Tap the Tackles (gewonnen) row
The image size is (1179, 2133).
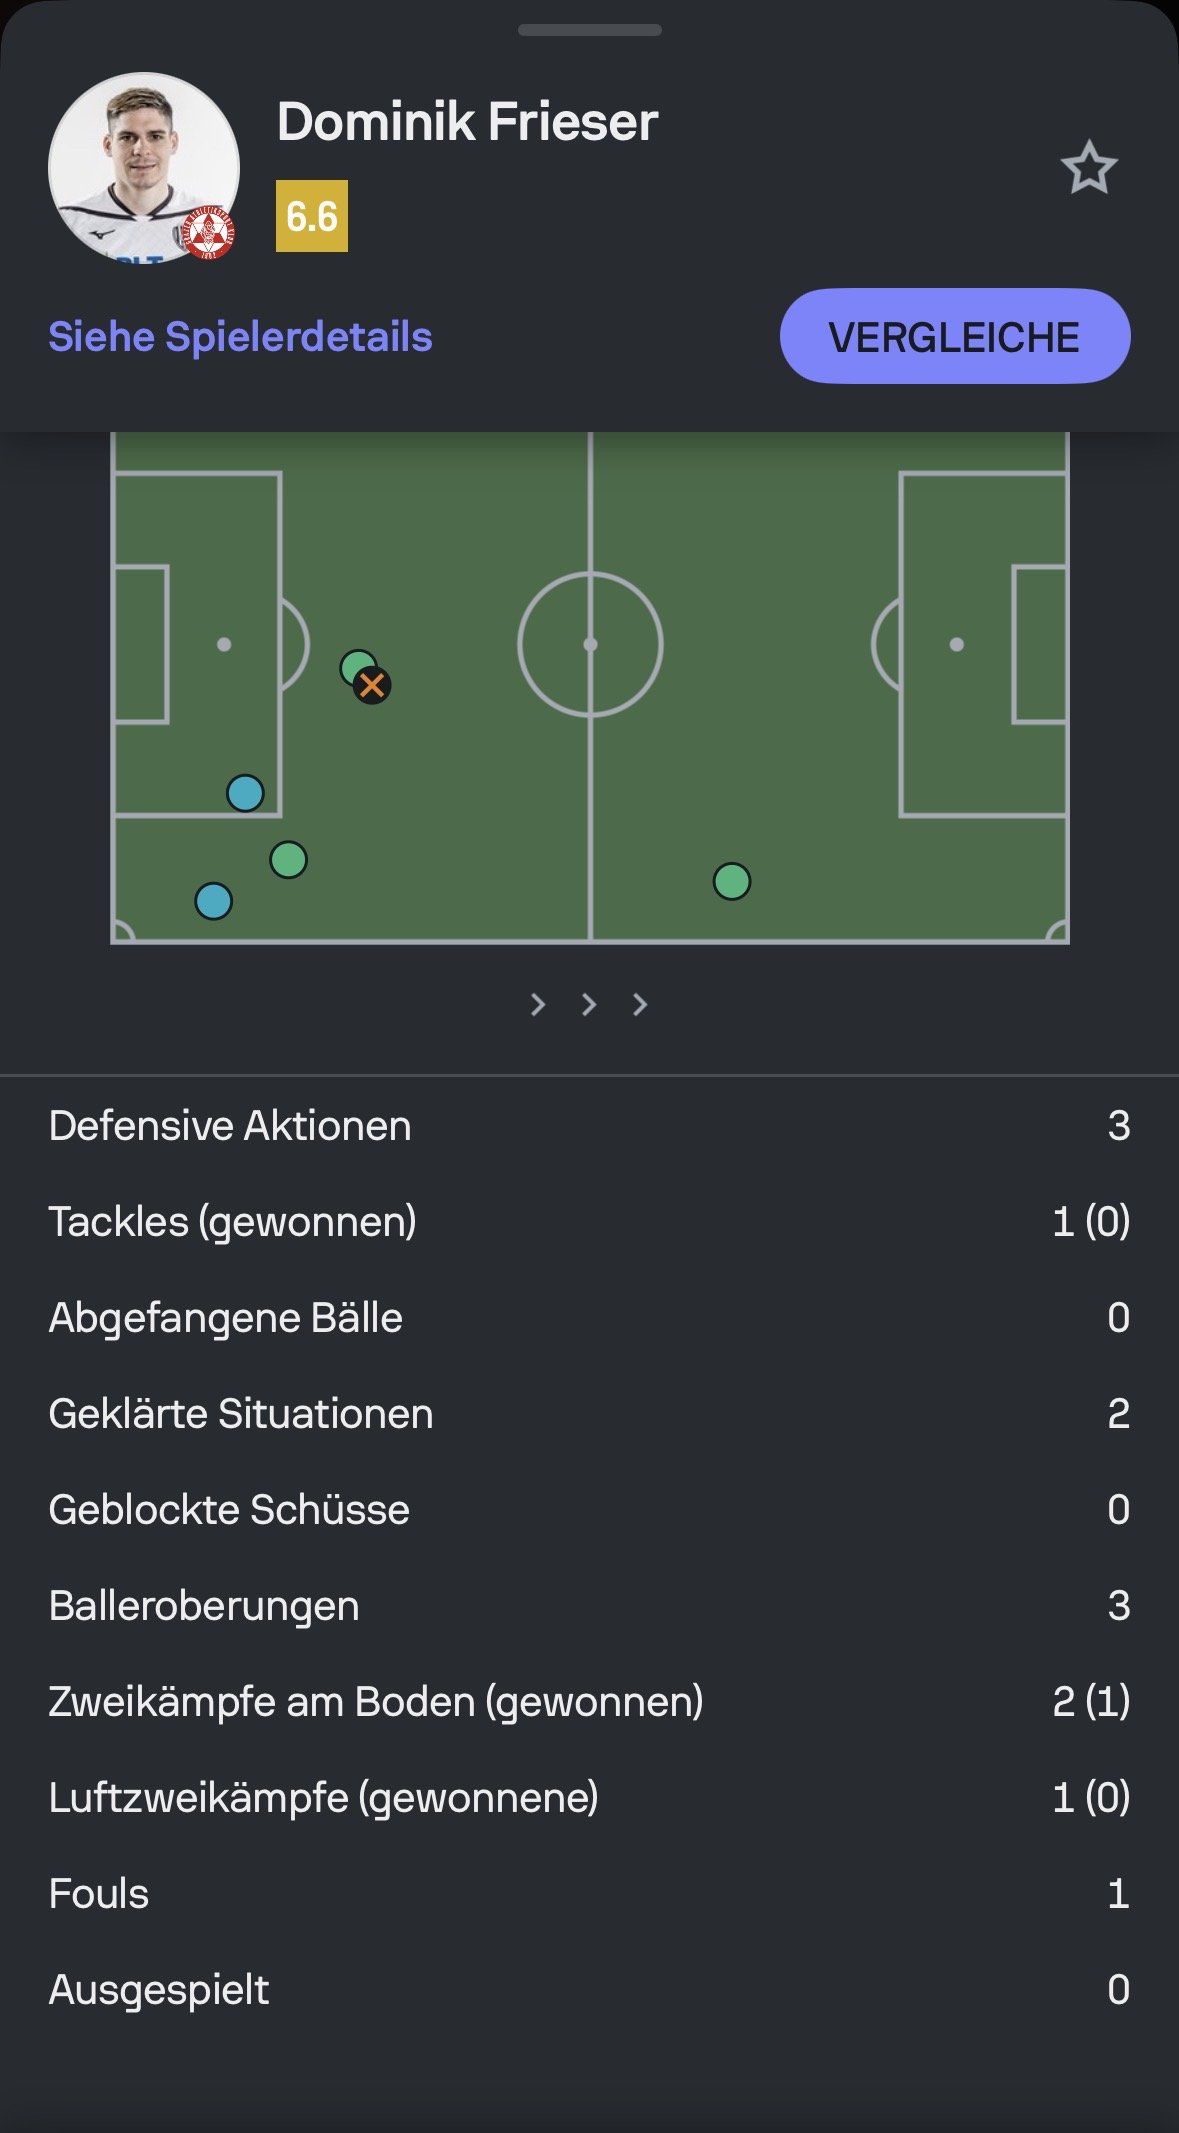tap(589, 1222)
